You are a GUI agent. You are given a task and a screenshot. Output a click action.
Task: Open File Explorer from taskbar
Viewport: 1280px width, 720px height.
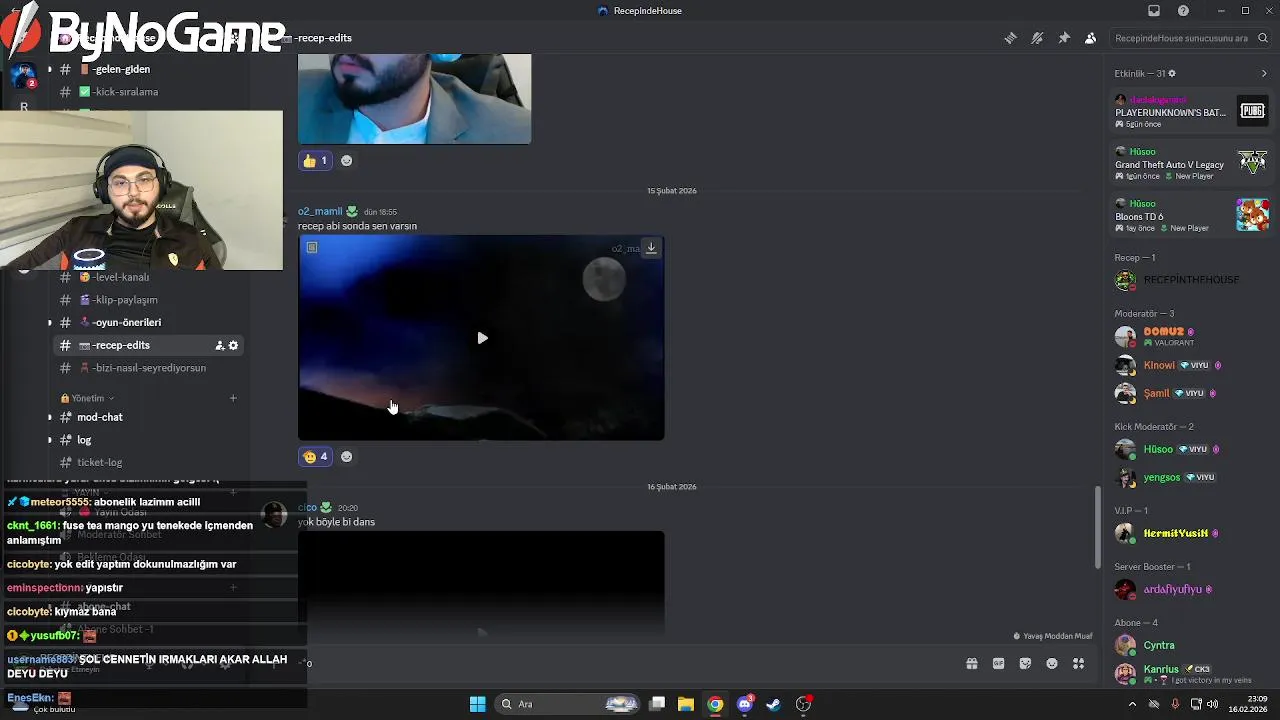point(686,704)
